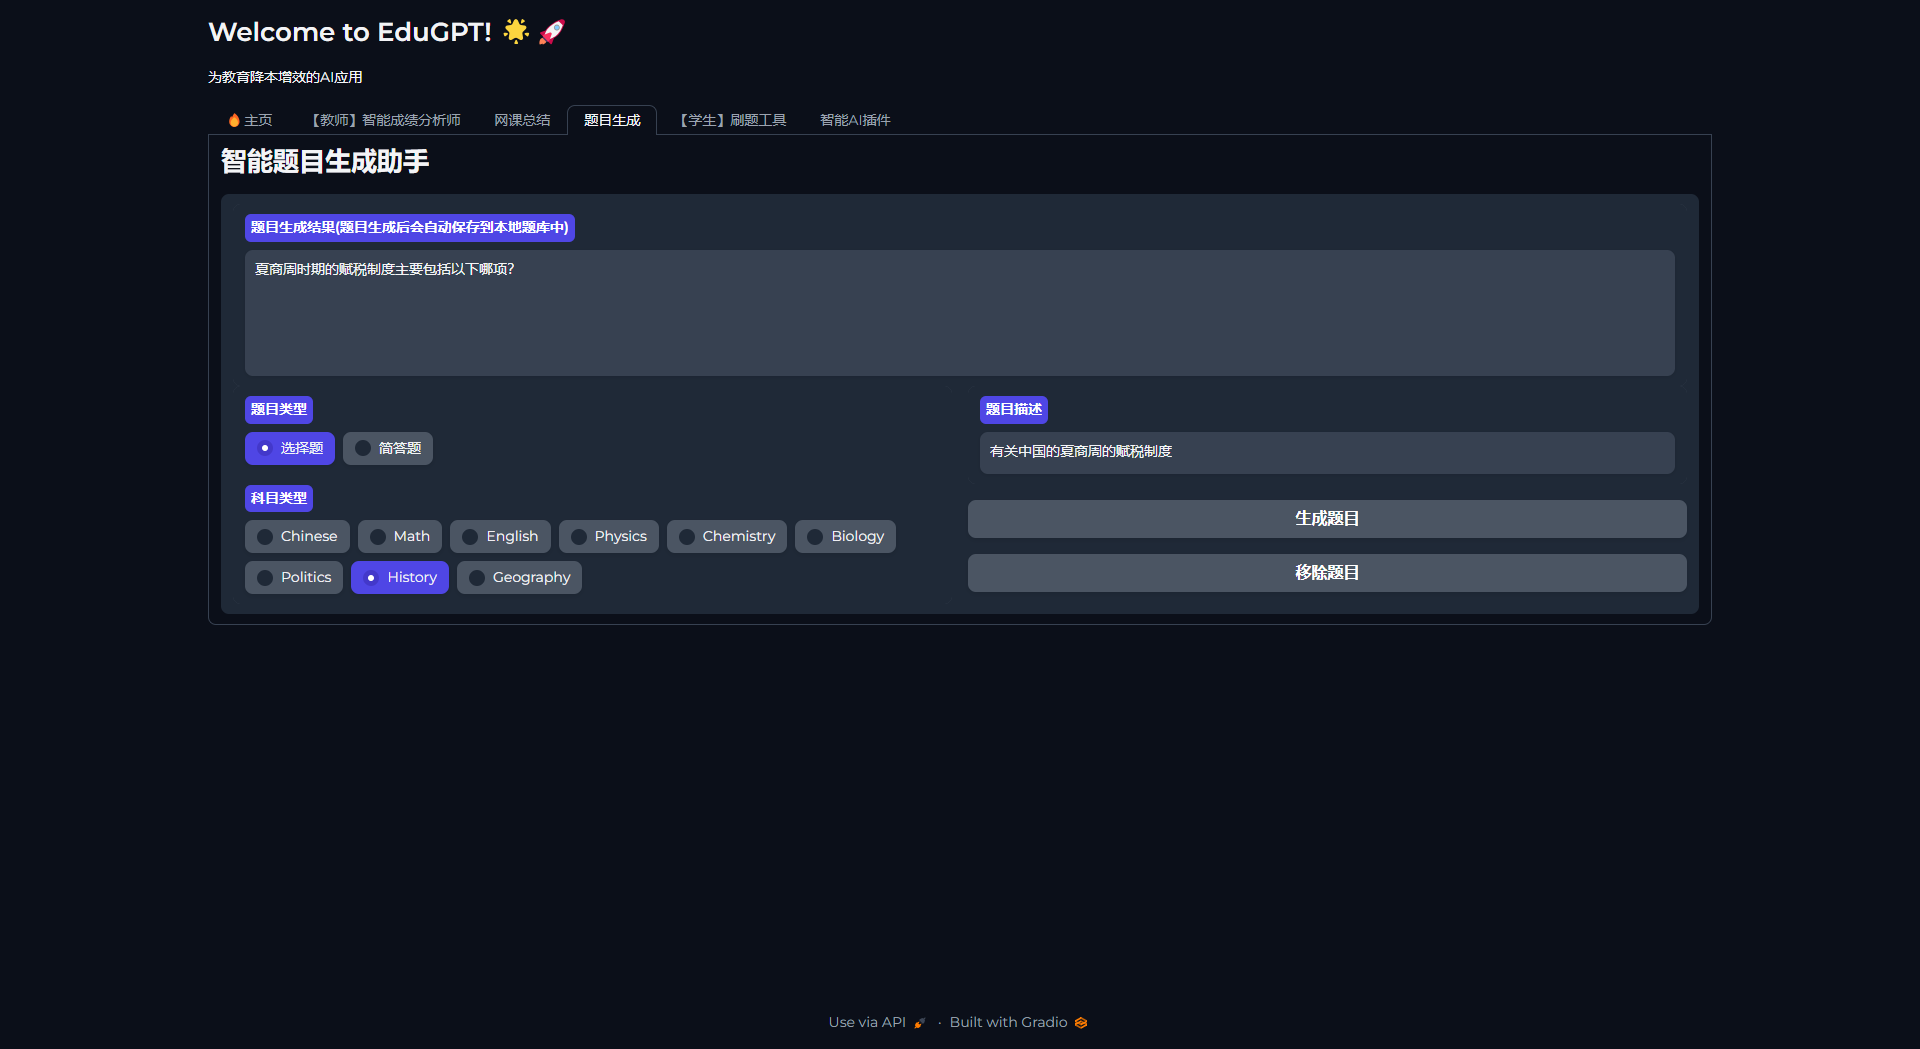Select the 简答题 question type
The width and height of the screenshot is (1920, 1049).
[x=388, y=448]
